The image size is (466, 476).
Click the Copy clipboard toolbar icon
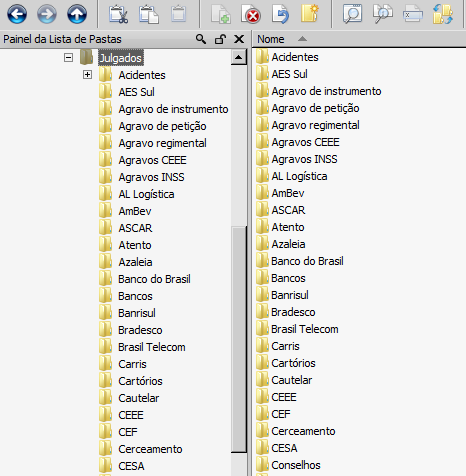click(149, 14)
